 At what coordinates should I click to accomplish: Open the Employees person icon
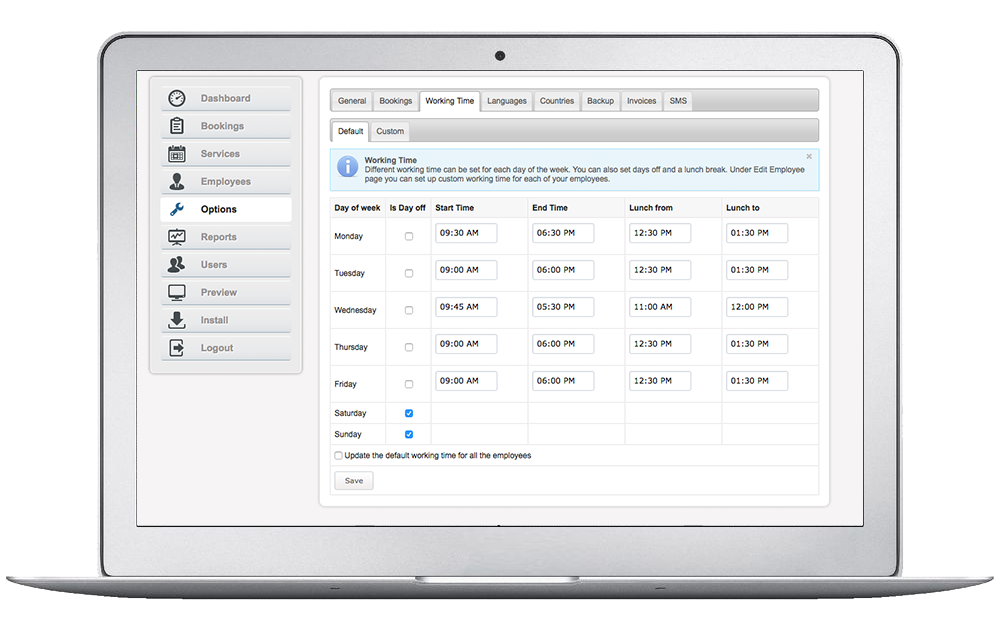177,182
